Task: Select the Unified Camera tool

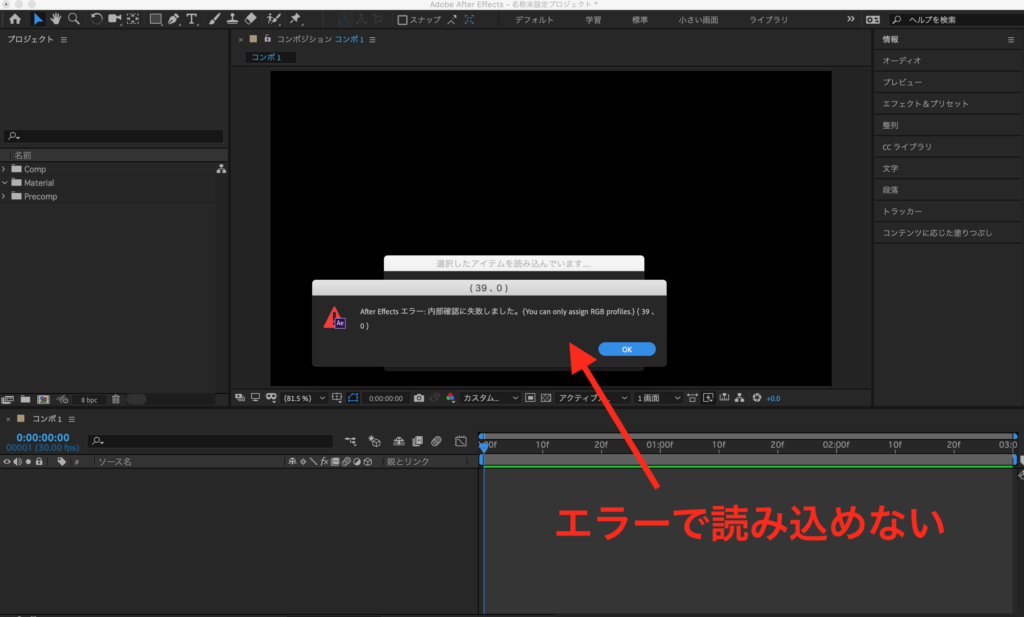Action: pyautogui.click(x=114, y=19)
